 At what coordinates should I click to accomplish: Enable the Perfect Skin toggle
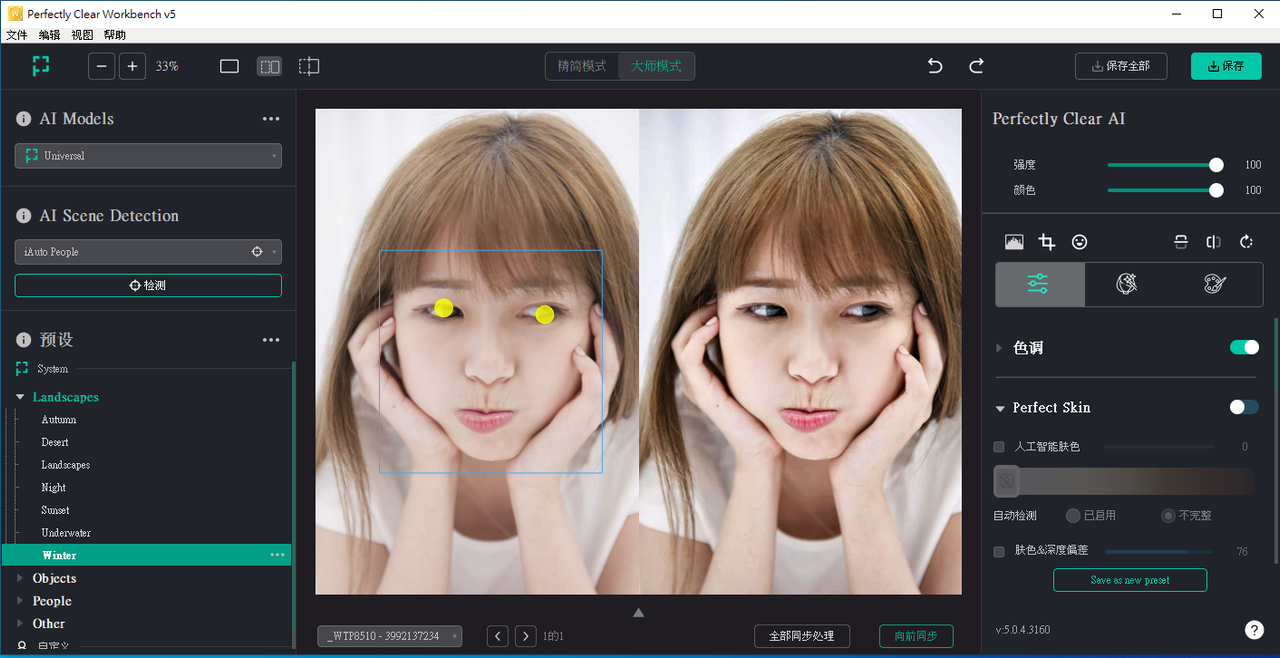(x=1244, y=407)
